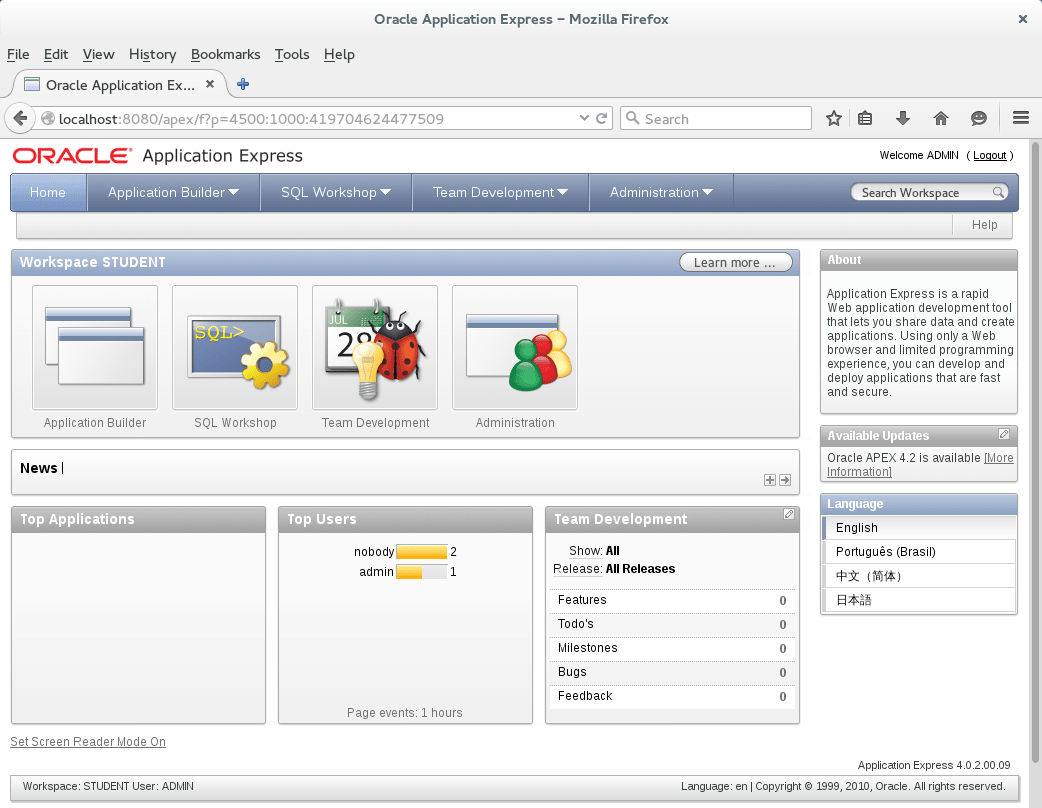Edit the Team Development region pencil icon
The image size is (1042, 808).
[789, 514]
